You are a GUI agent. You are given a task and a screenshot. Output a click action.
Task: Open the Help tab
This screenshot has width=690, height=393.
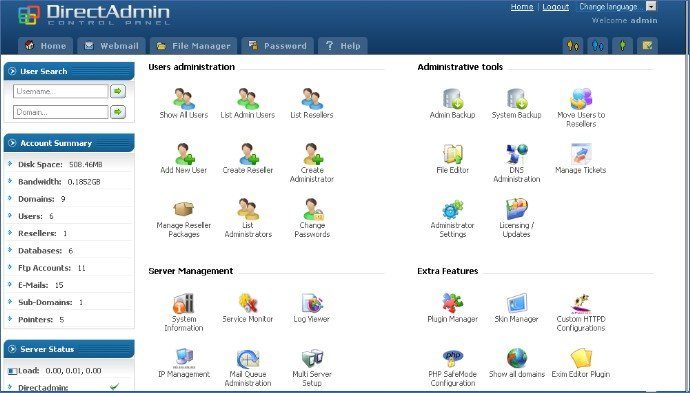click(x=342, y=46)
